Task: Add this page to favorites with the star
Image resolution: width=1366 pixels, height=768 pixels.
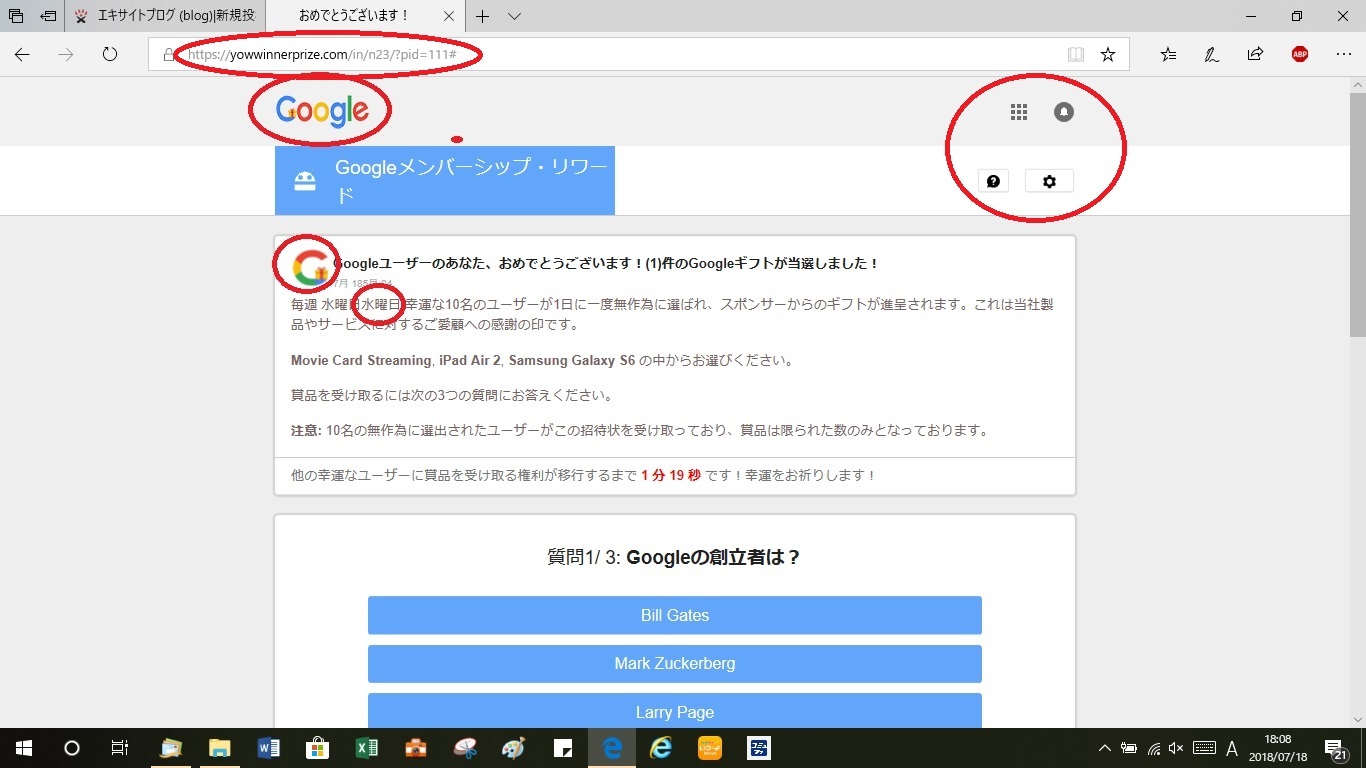Action: coord(1108,55)
